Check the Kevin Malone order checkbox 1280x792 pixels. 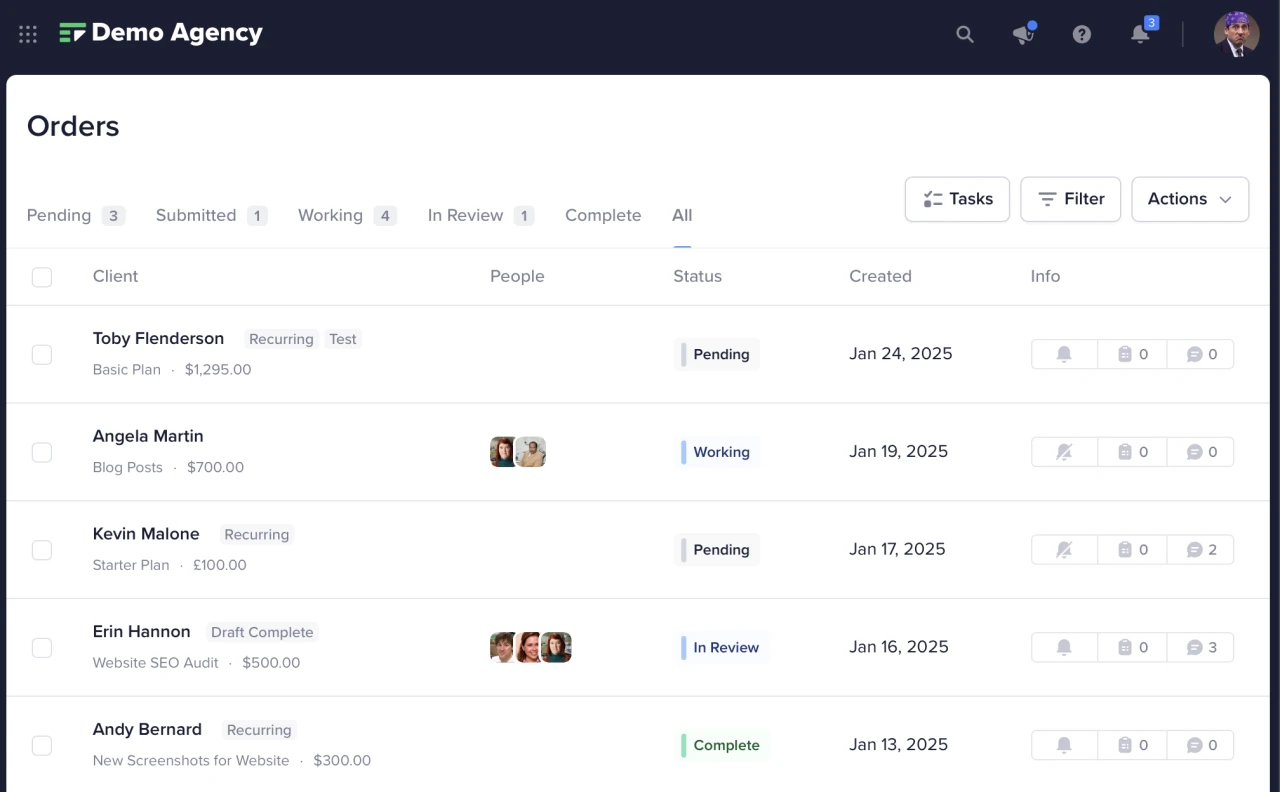42,550
